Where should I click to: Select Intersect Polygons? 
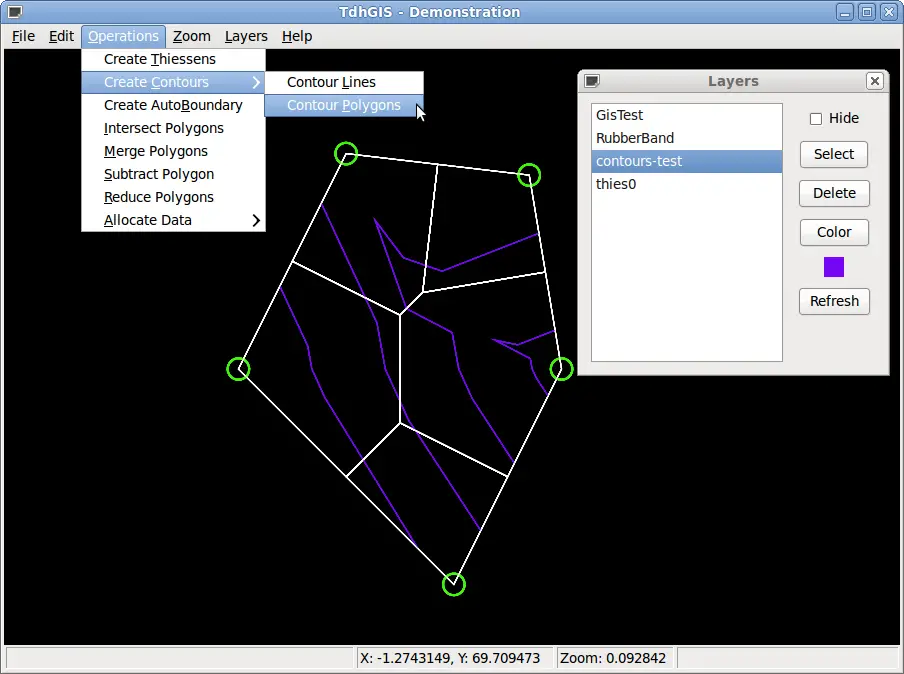tap(174, 129)
